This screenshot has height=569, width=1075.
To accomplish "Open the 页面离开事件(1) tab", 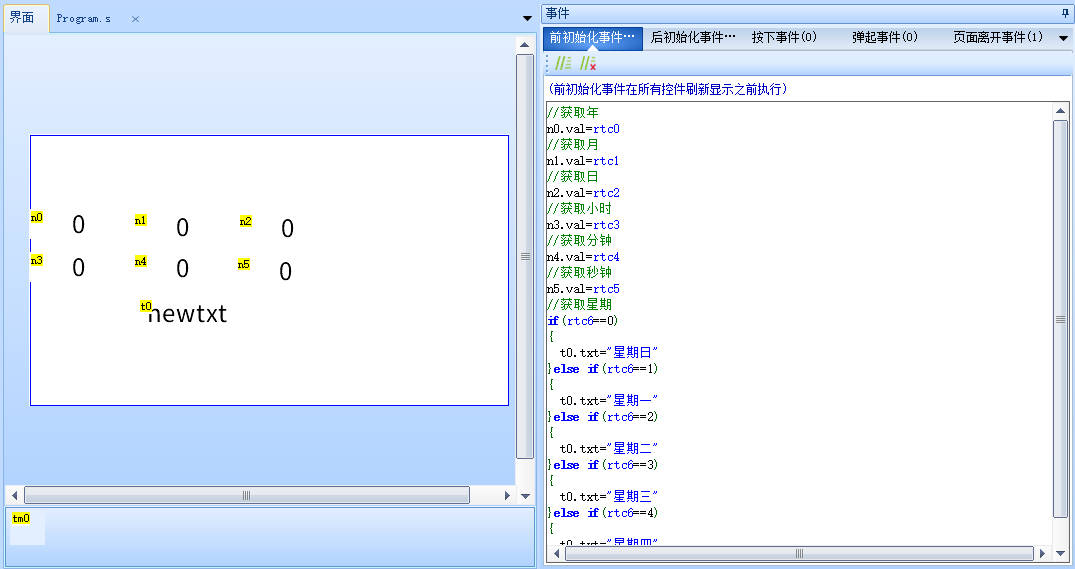I will coord(997,38).
